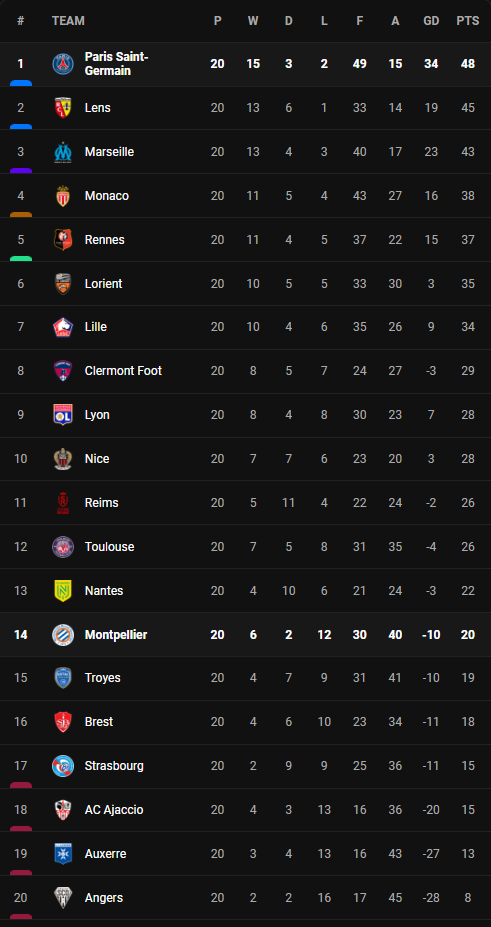Click the Paris Saint-Germain club crest
The height and width of the screenshot is (927, 491).
tap(63, 64)
